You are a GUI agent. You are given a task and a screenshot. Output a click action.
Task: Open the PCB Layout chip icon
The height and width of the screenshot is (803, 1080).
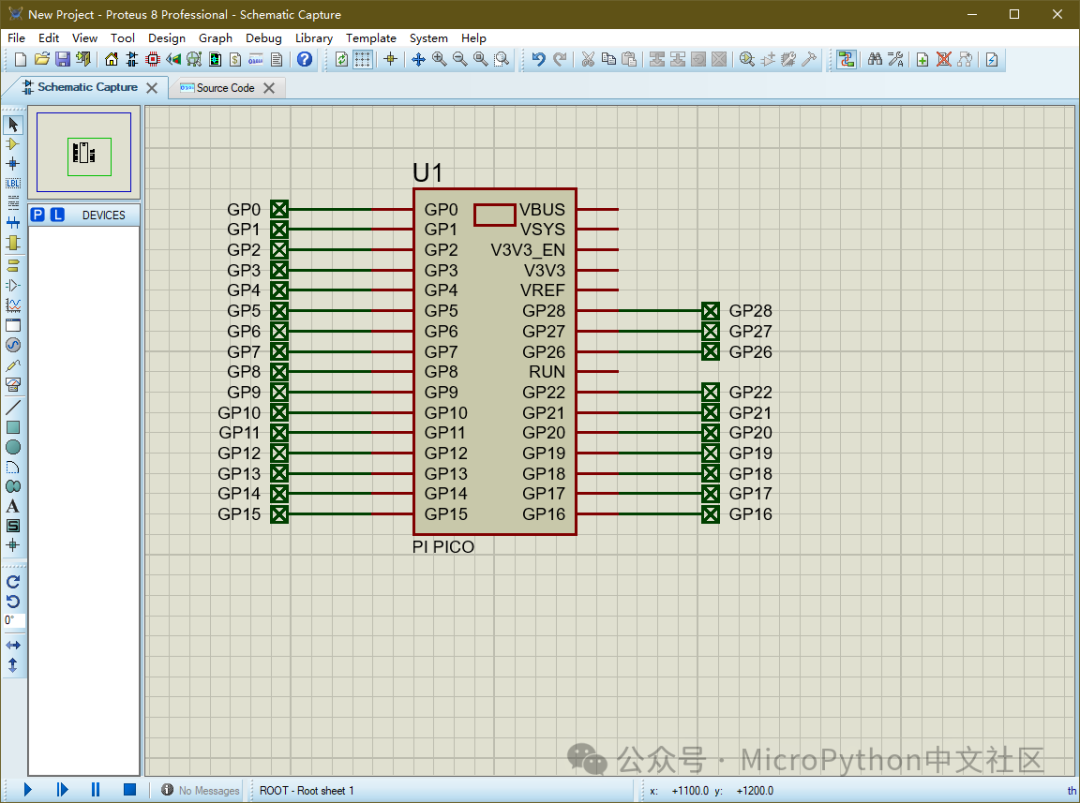click(x=153, y=60)
